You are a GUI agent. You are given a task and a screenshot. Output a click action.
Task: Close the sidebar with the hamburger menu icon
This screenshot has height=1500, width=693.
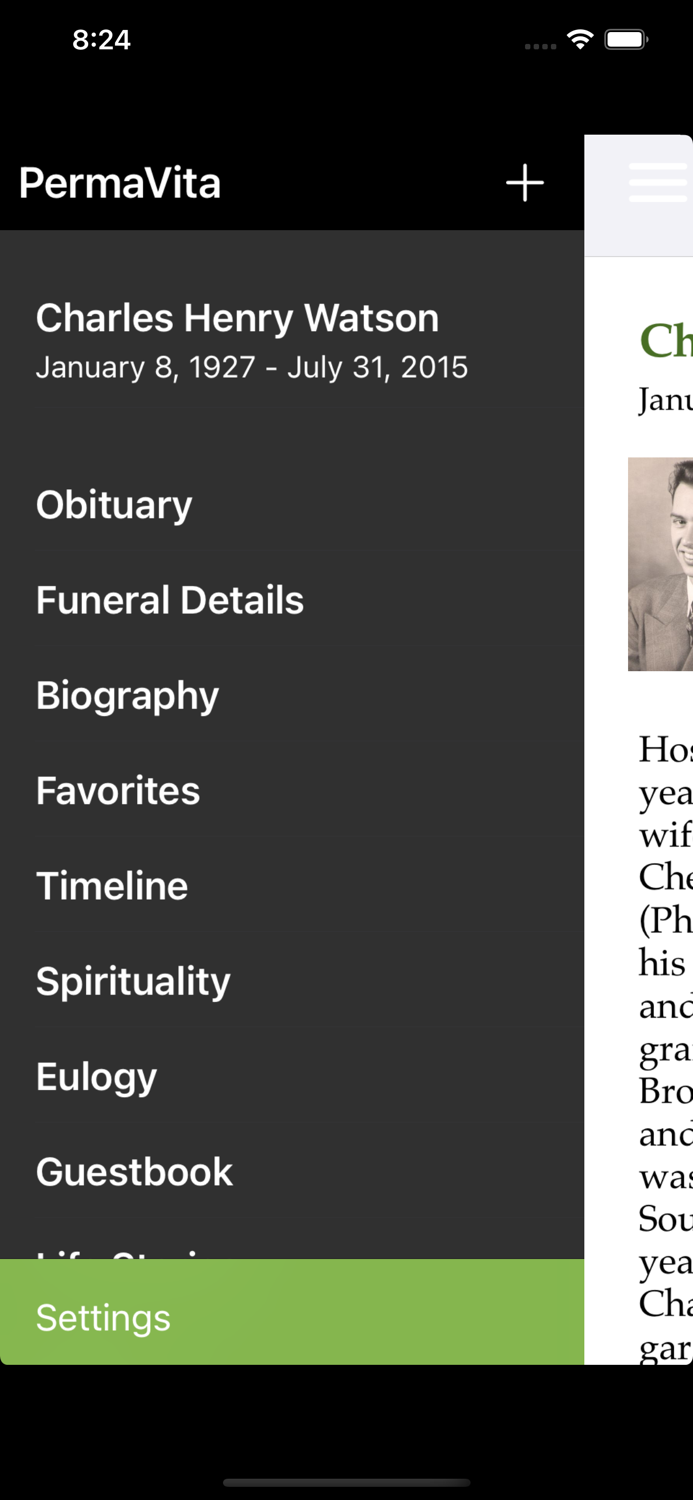pyautogui.click(x=657, y=183)
